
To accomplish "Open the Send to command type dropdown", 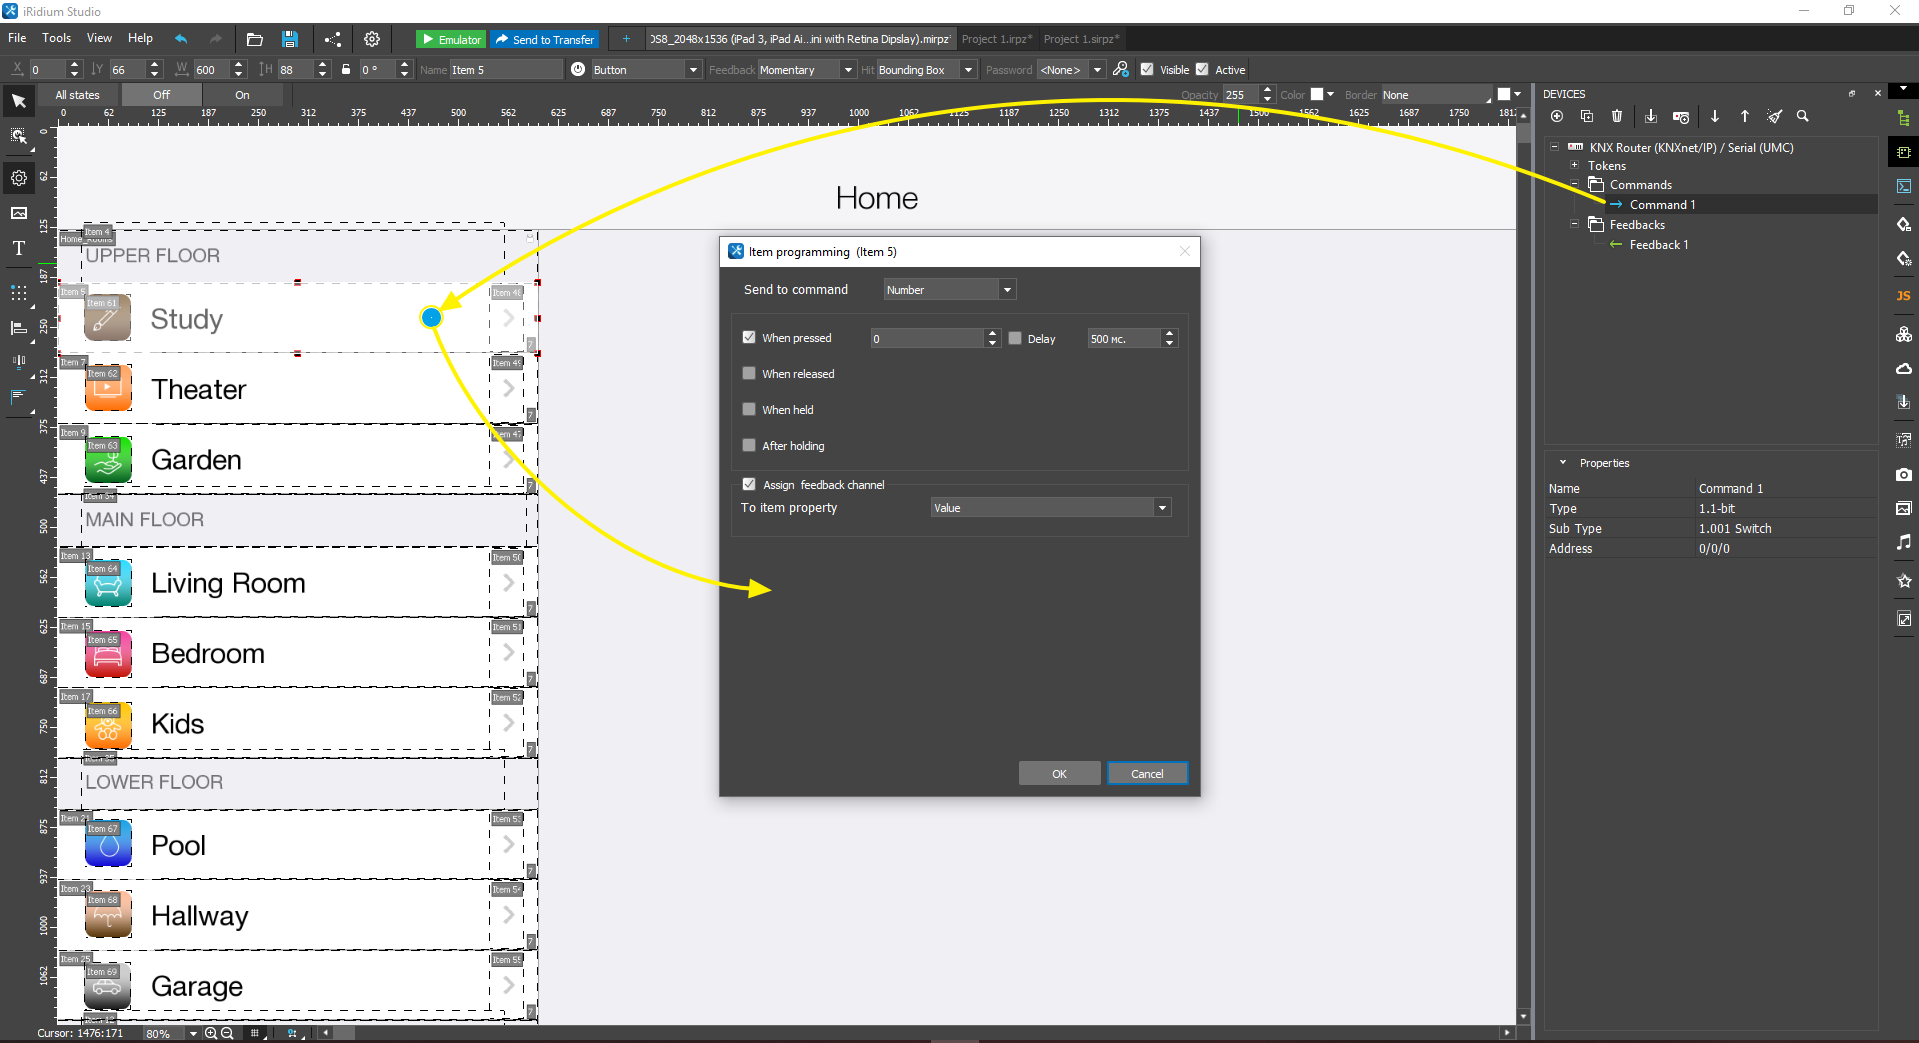I will tap(1007, 289).
